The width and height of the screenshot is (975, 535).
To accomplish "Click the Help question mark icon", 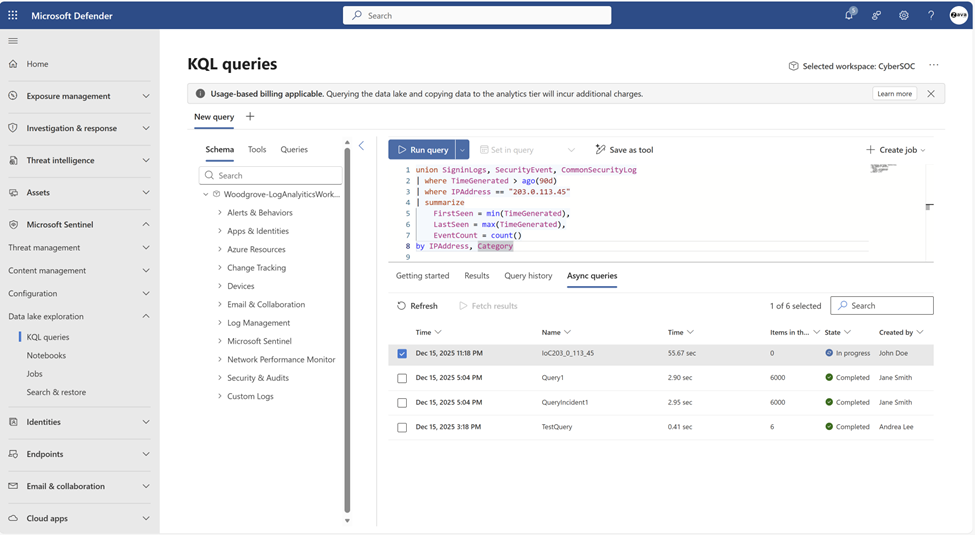I will coord(931,16).
